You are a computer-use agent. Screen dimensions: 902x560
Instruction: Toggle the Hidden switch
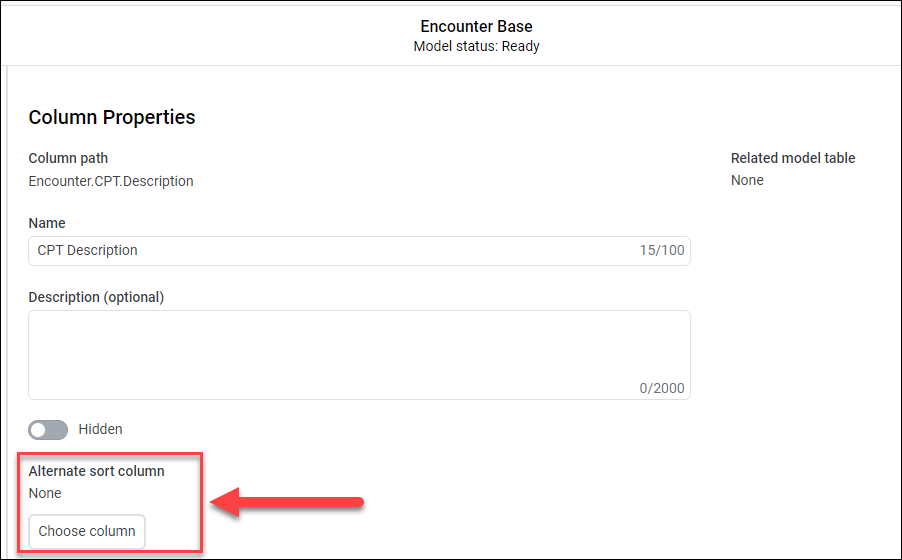click(48, 429)
